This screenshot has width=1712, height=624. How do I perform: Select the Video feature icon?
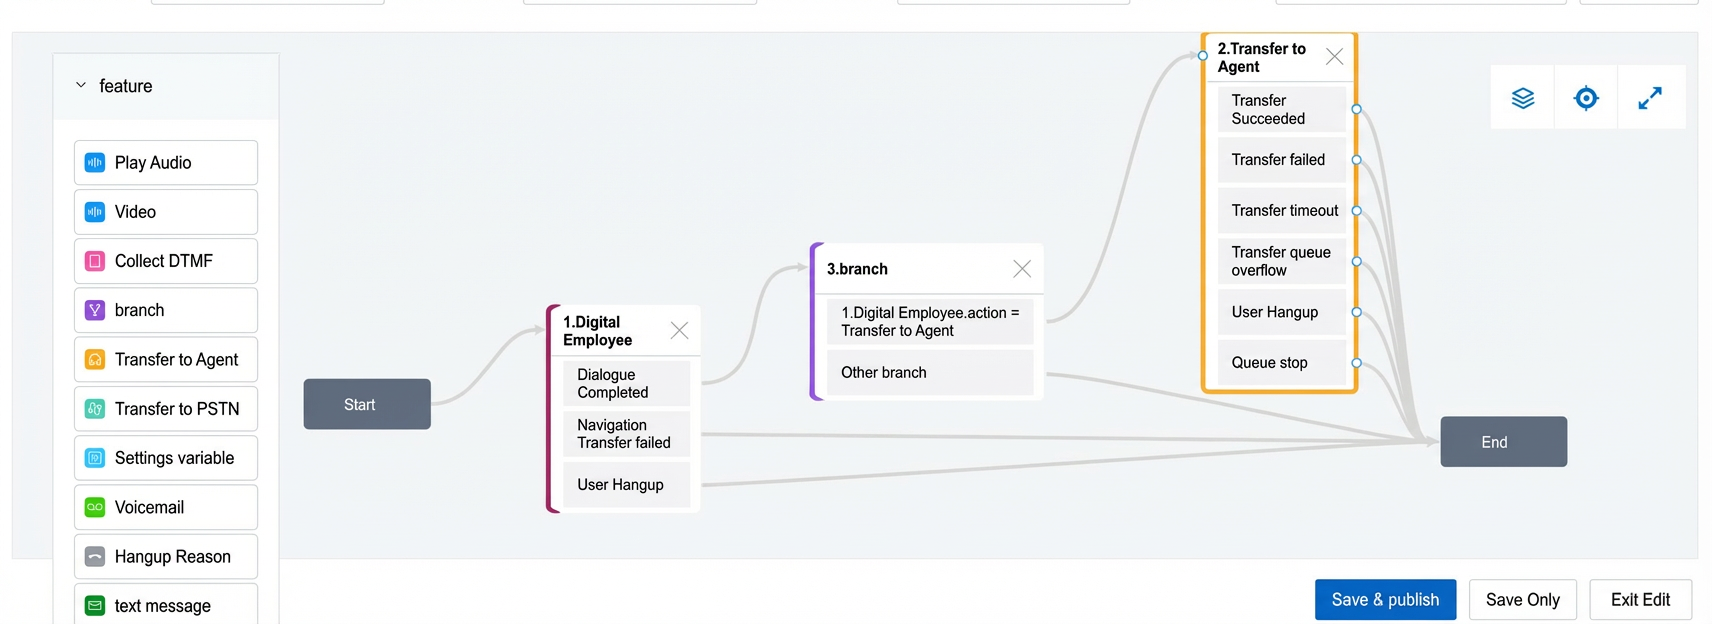tap(95, 212)
